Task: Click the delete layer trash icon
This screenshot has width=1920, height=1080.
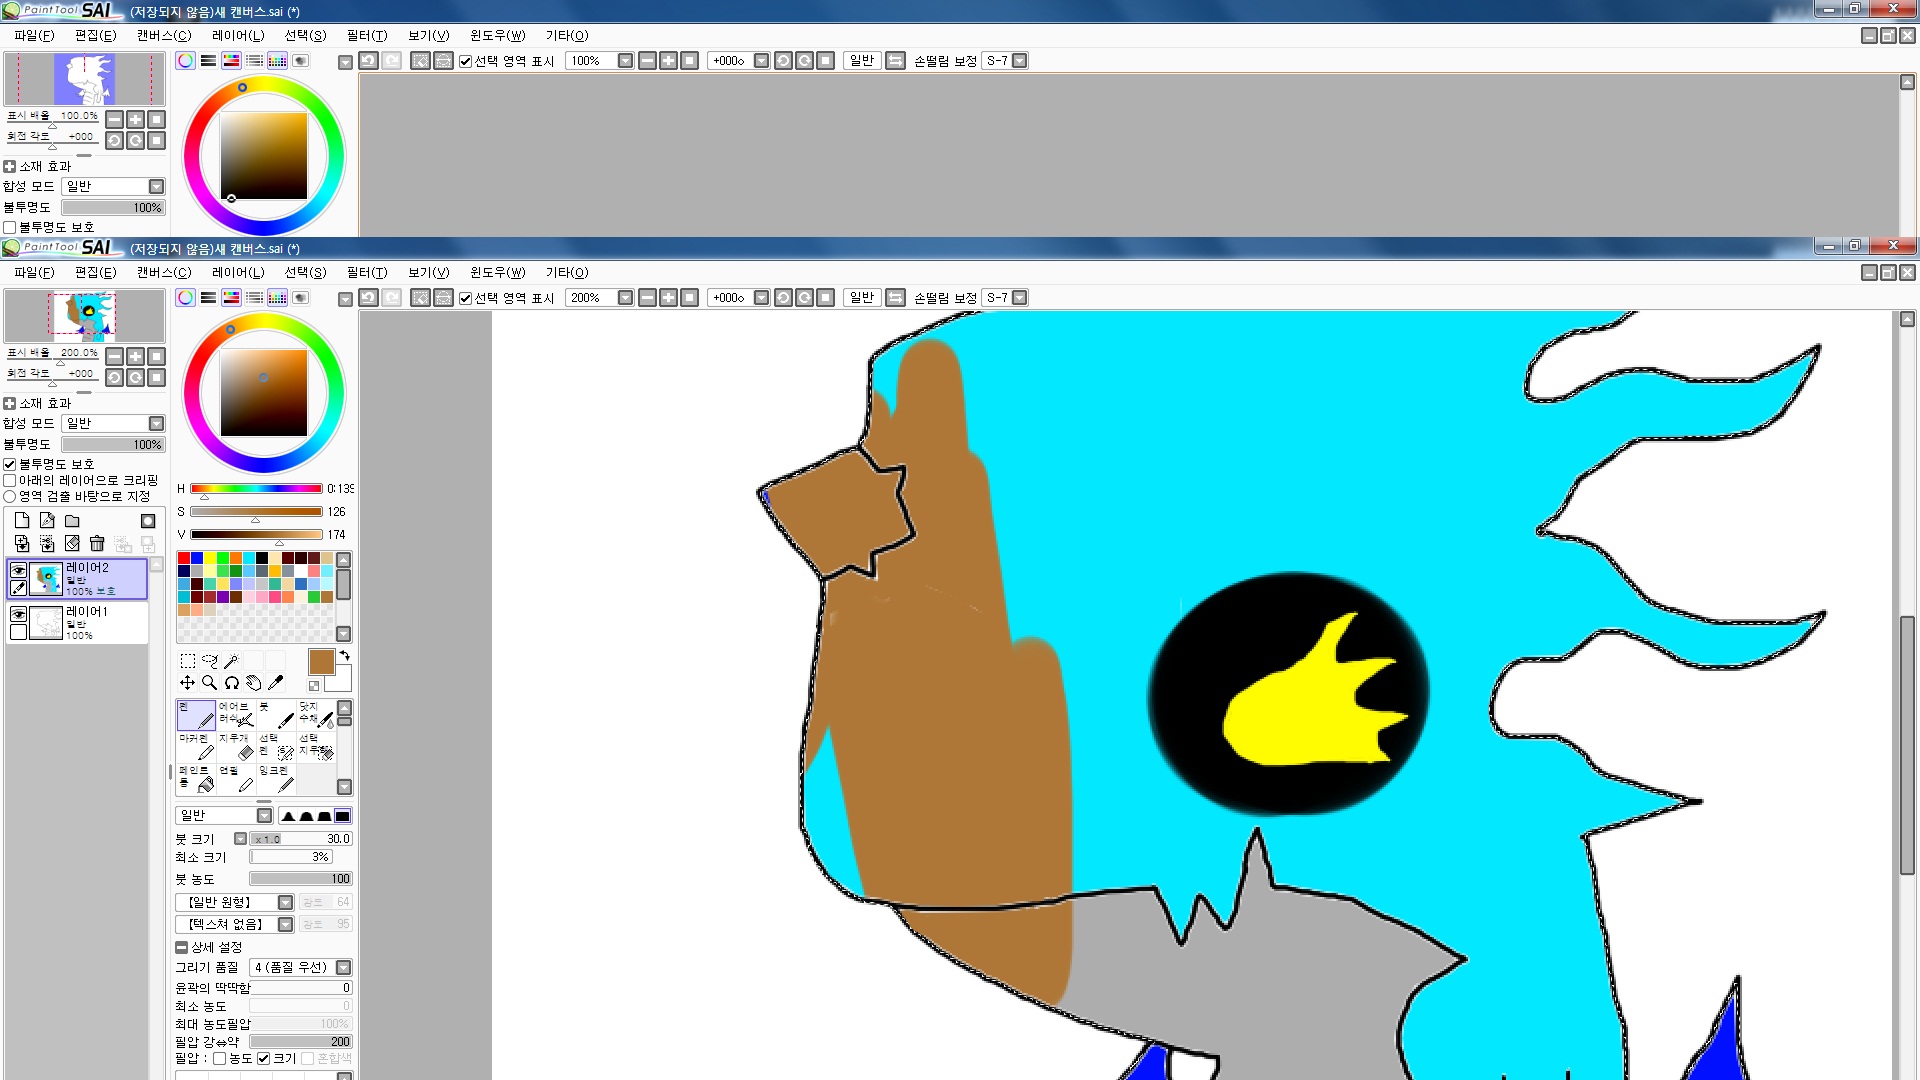Action: point(97,544)
